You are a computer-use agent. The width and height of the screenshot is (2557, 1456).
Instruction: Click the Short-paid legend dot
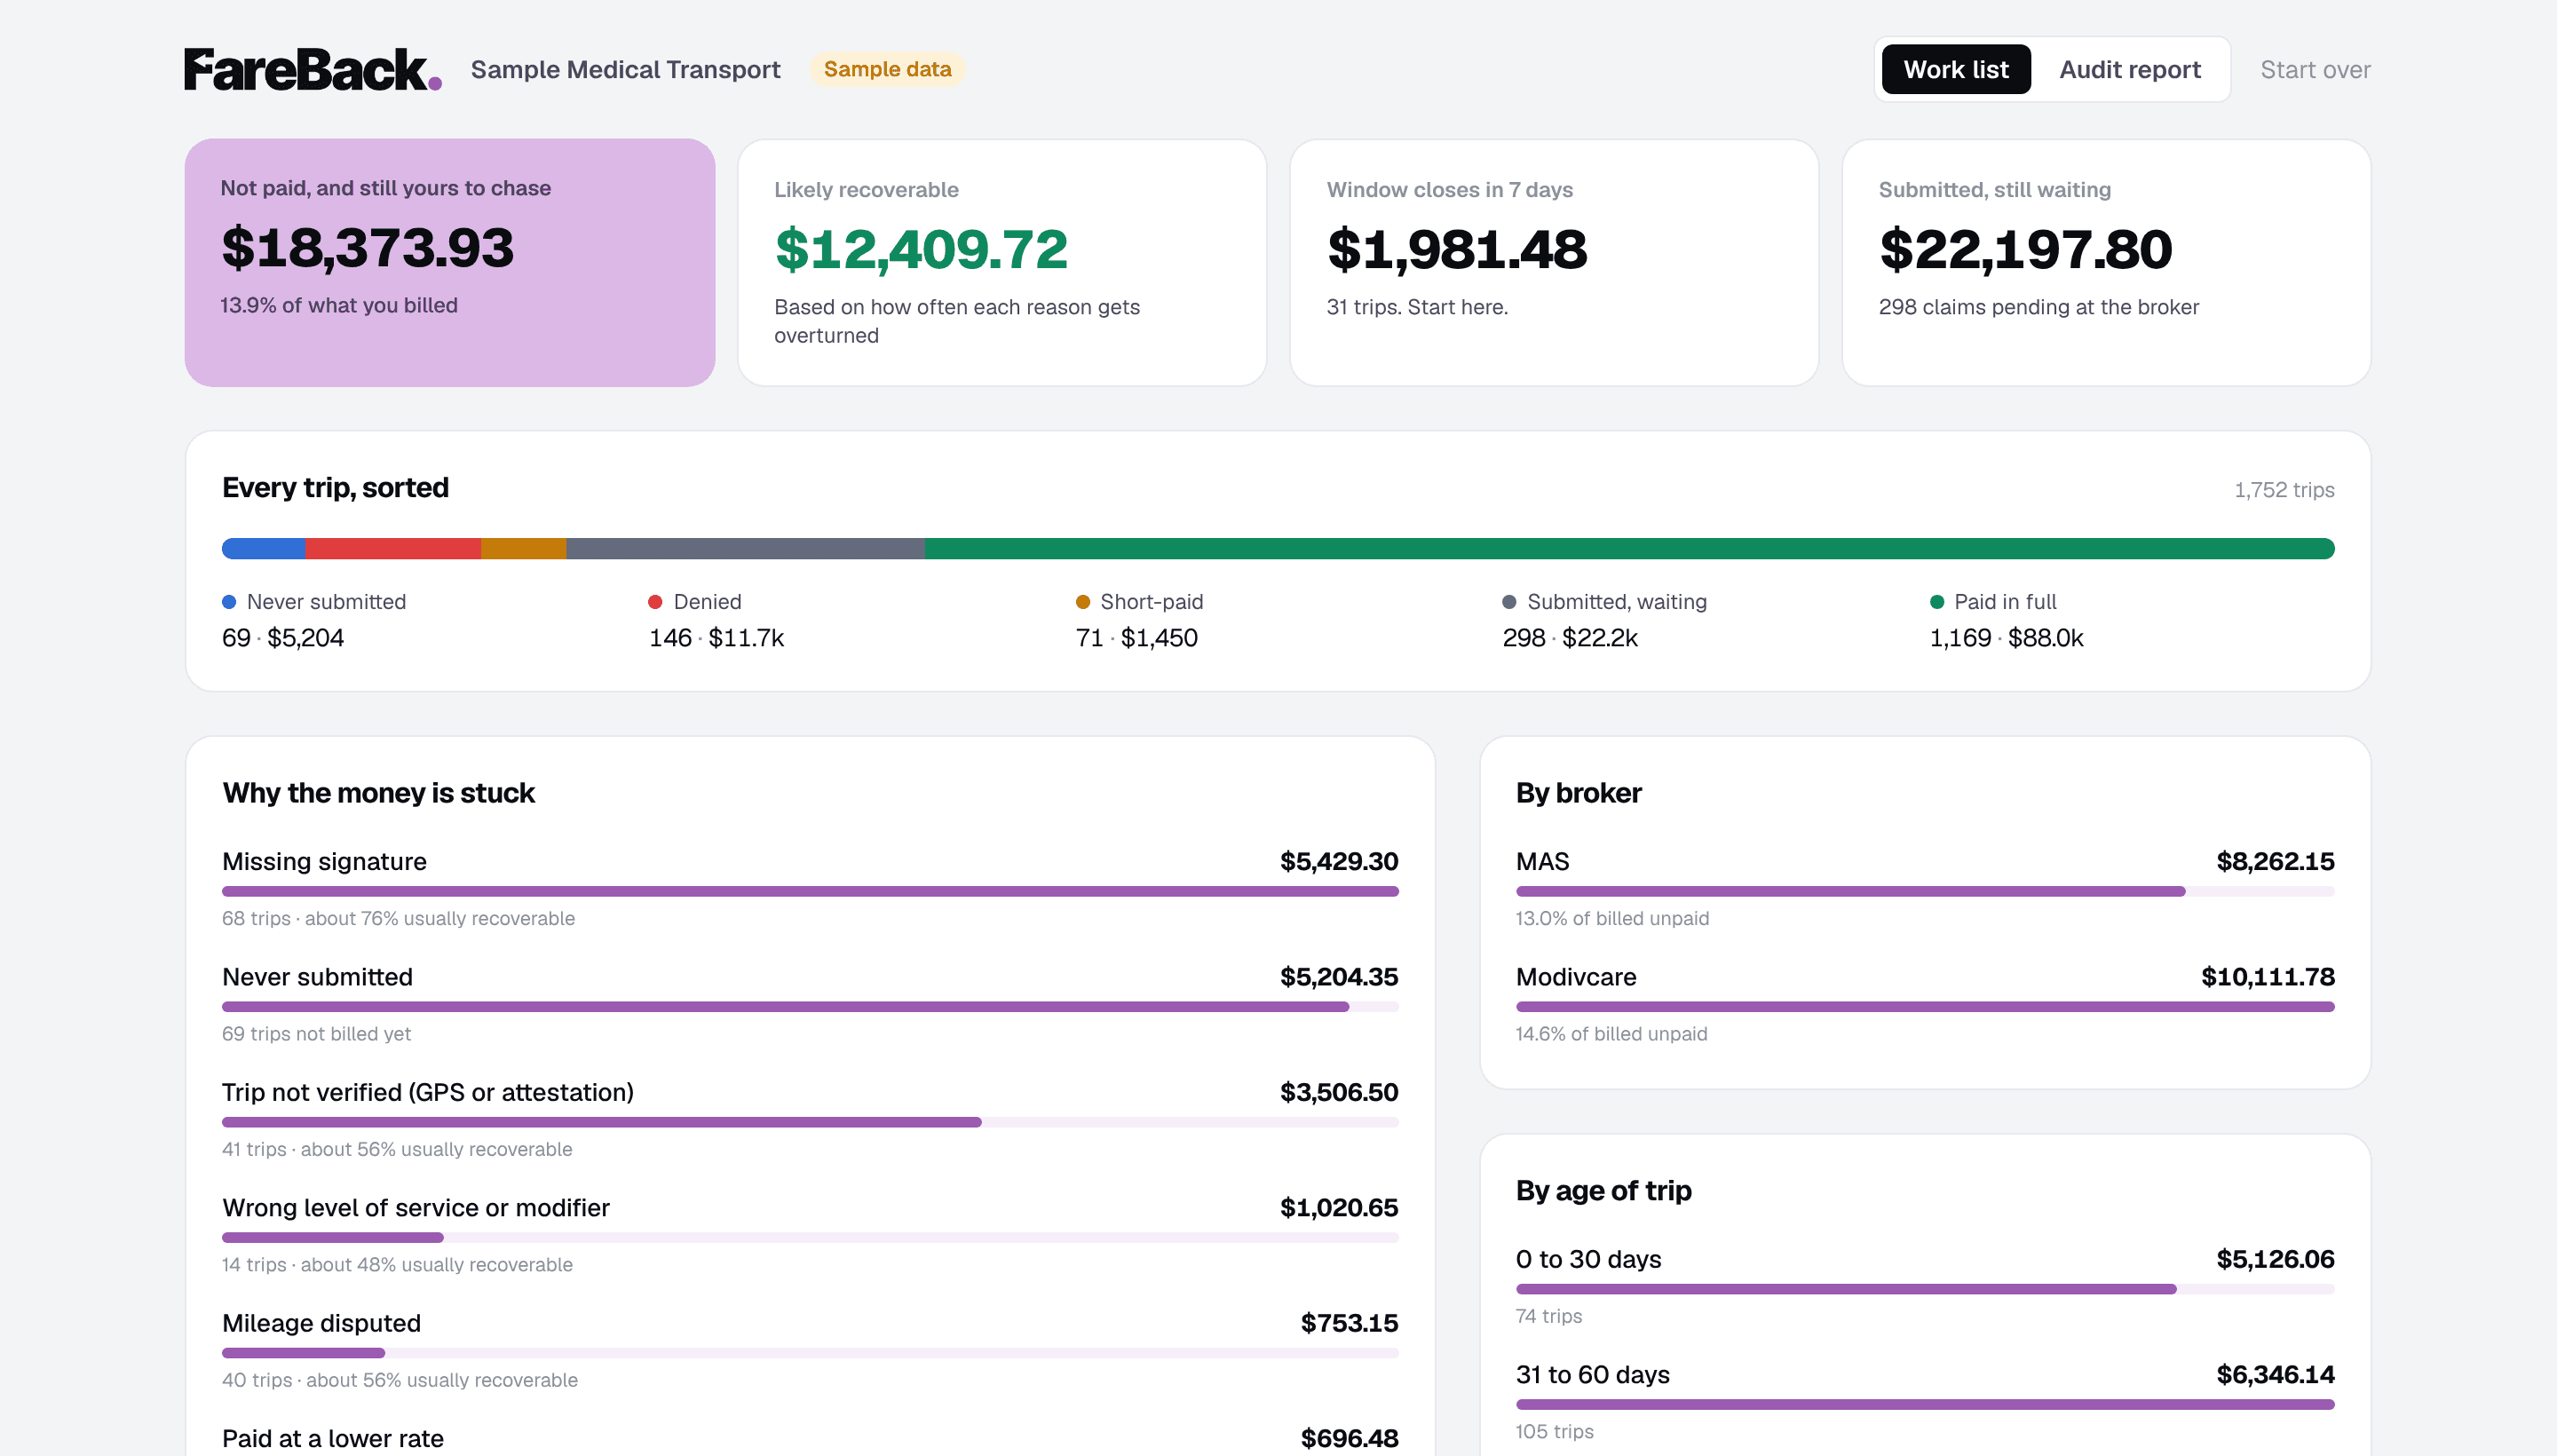pos(1082,601)
